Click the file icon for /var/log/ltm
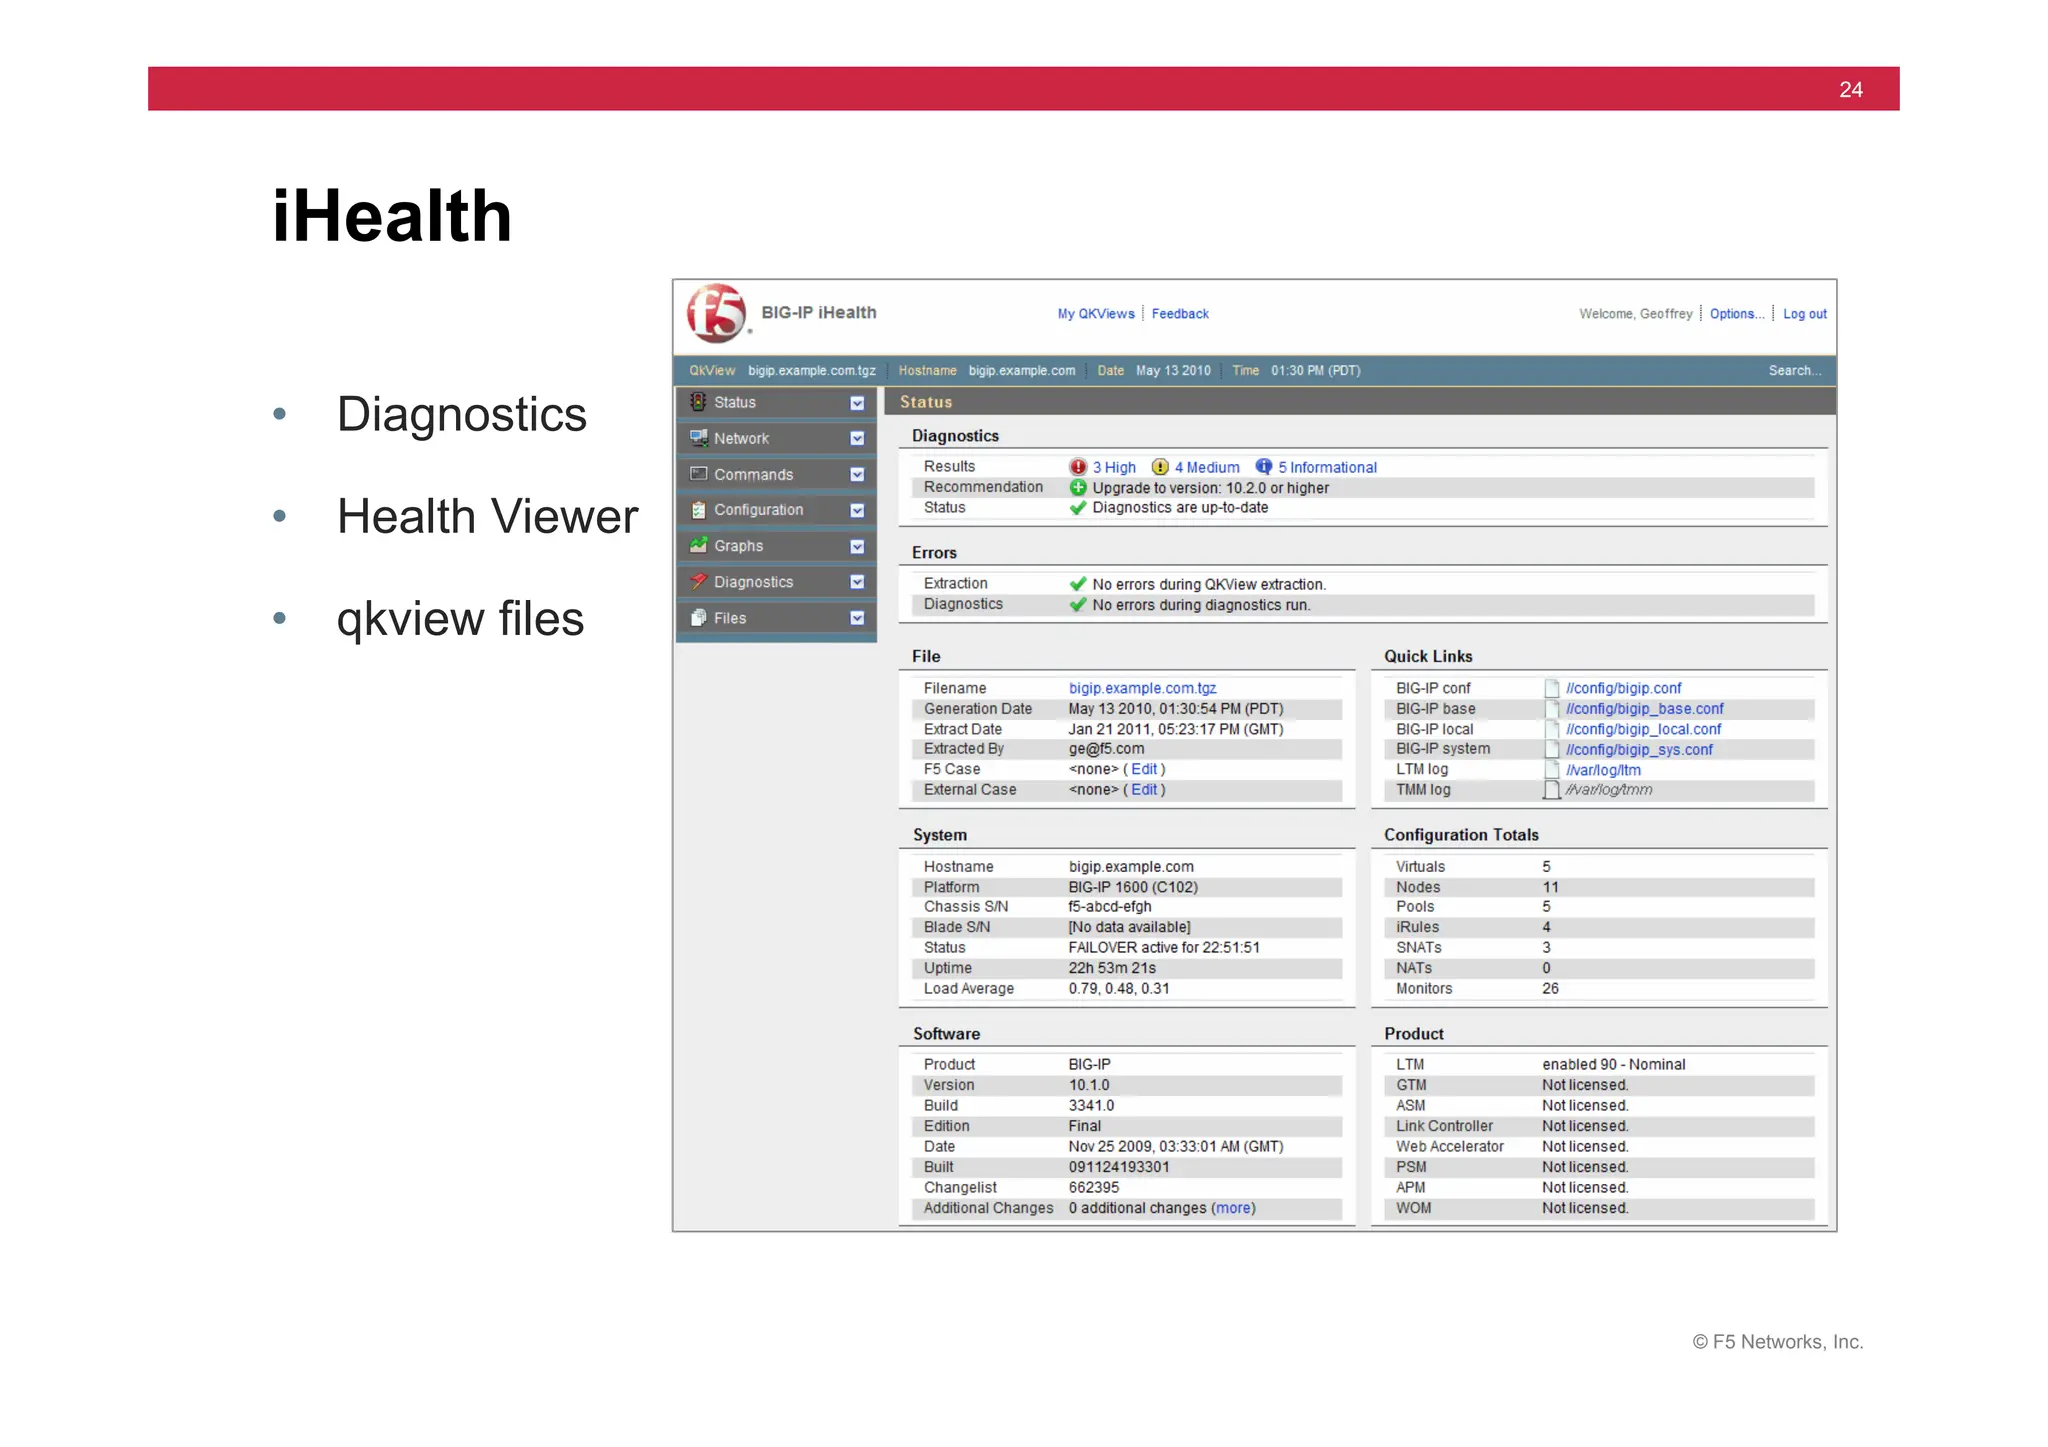 1552,770
